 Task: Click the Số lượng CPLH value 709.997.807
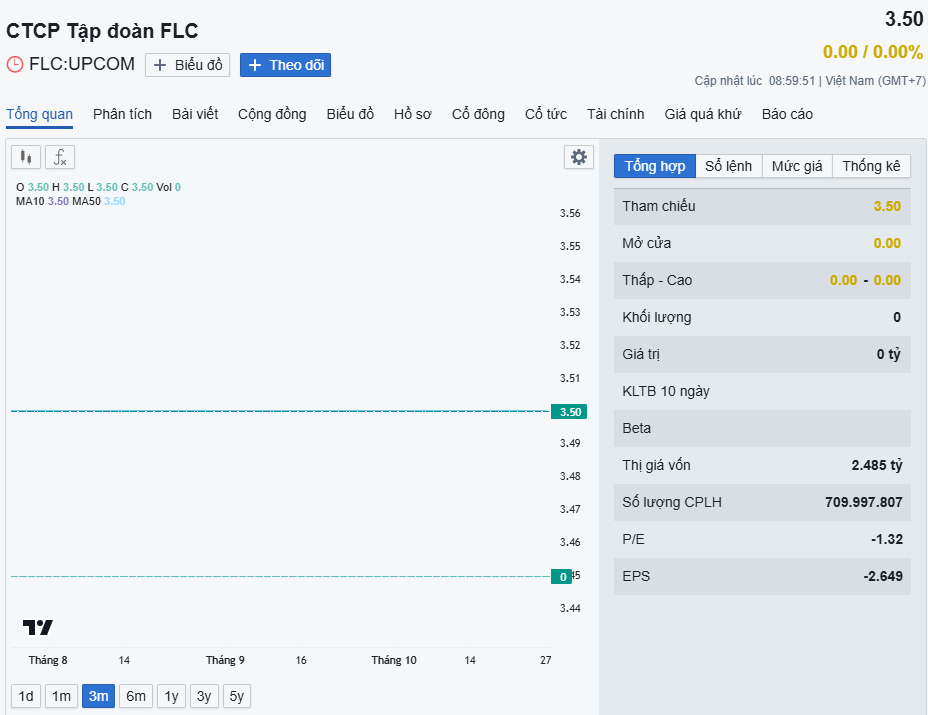pos(864,503)
